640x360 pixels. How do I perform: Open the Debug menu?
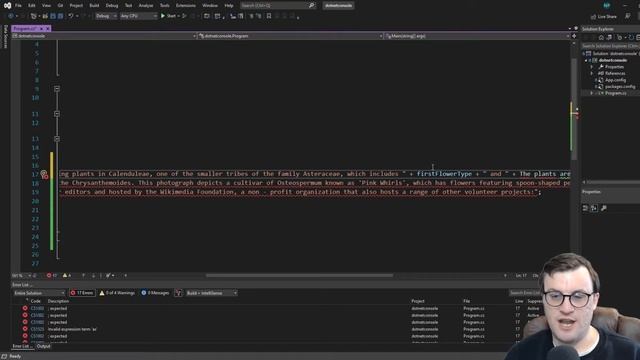click(112, 5)
